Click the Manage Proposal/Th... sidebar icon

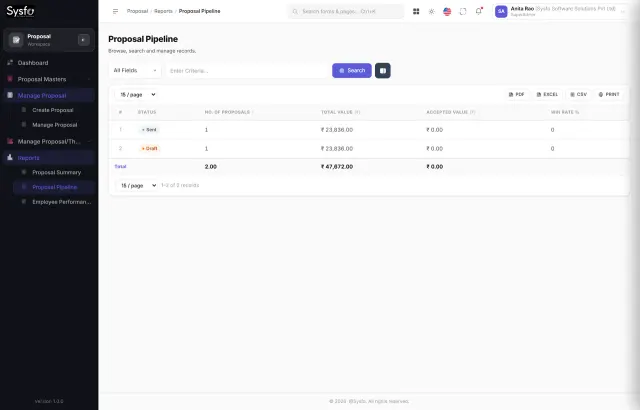coord(10,141)
